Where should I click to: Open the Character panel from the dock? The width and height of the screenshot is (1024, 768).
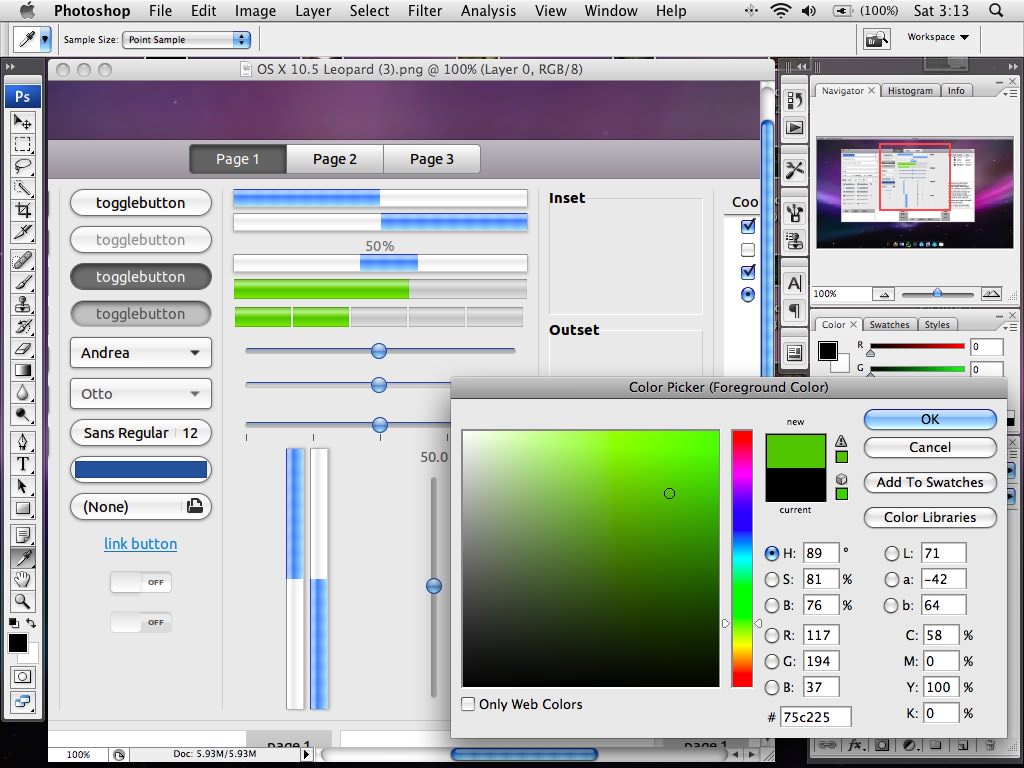coord(794,283)
